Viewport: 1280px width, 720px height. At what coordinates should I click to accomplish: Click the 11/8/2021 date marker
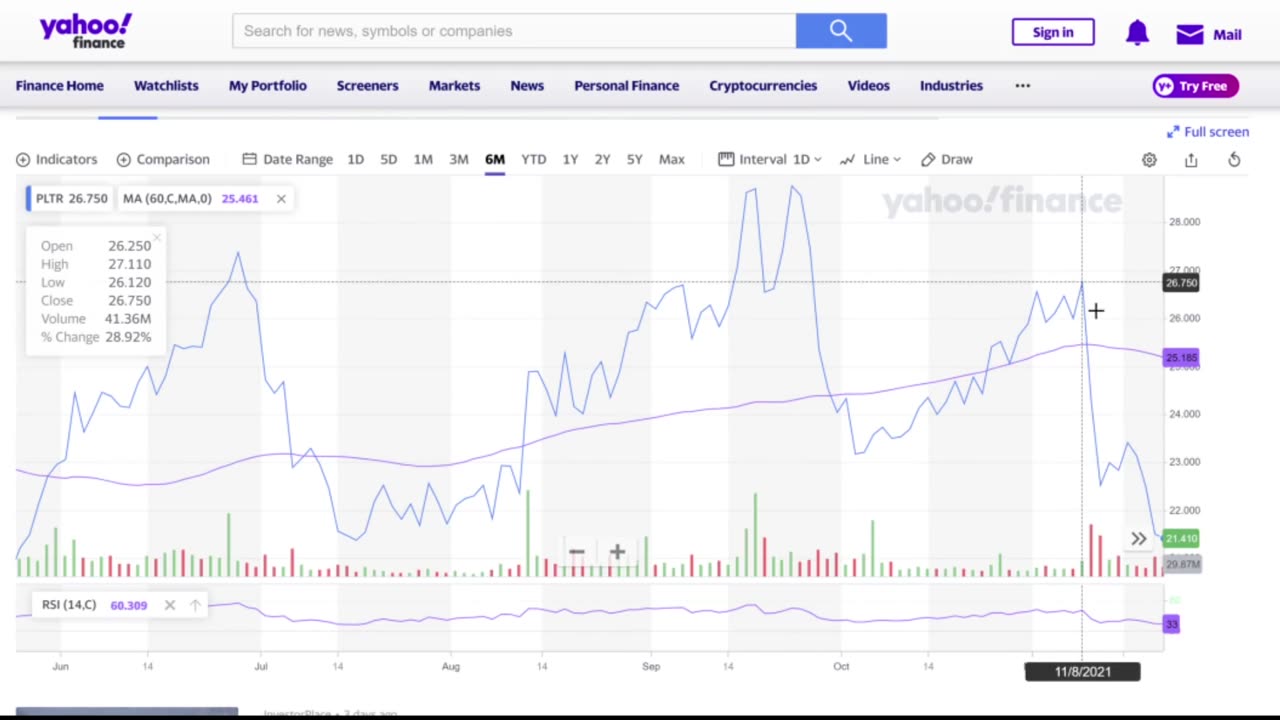pos(1082,672)
